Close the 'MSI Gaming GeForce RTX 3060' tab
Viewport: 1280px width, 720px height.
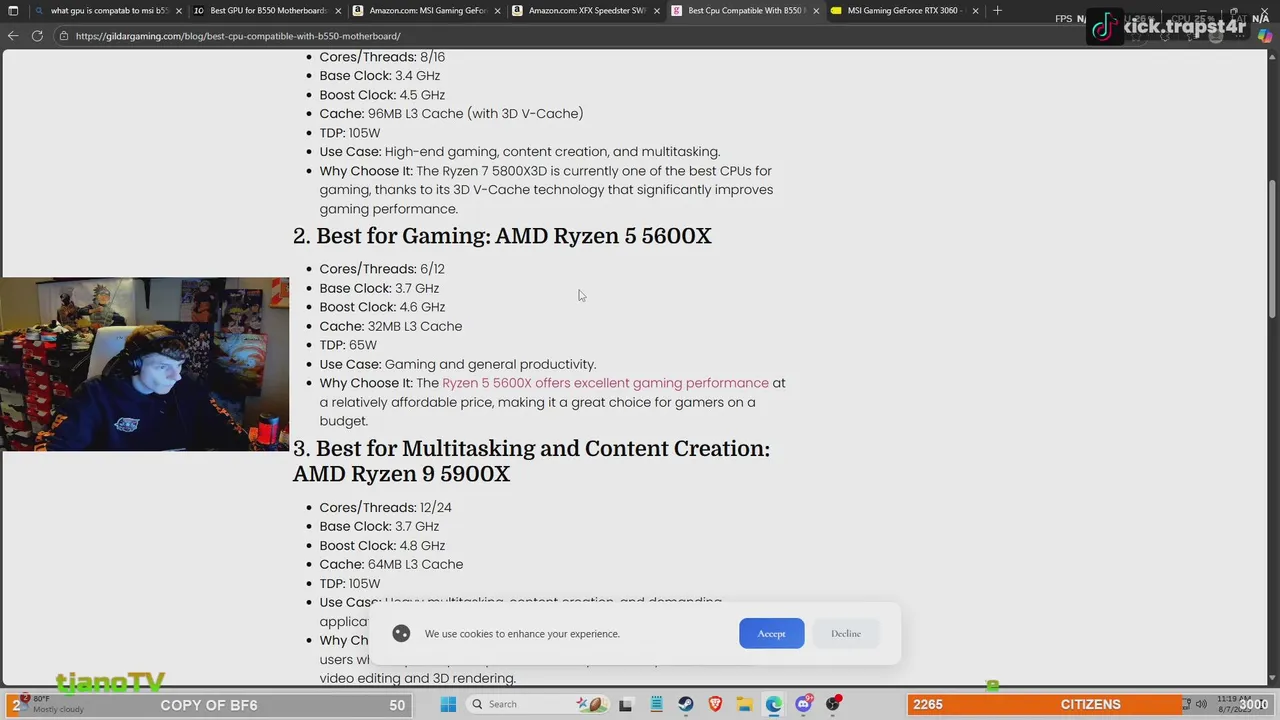pos(975,11)
